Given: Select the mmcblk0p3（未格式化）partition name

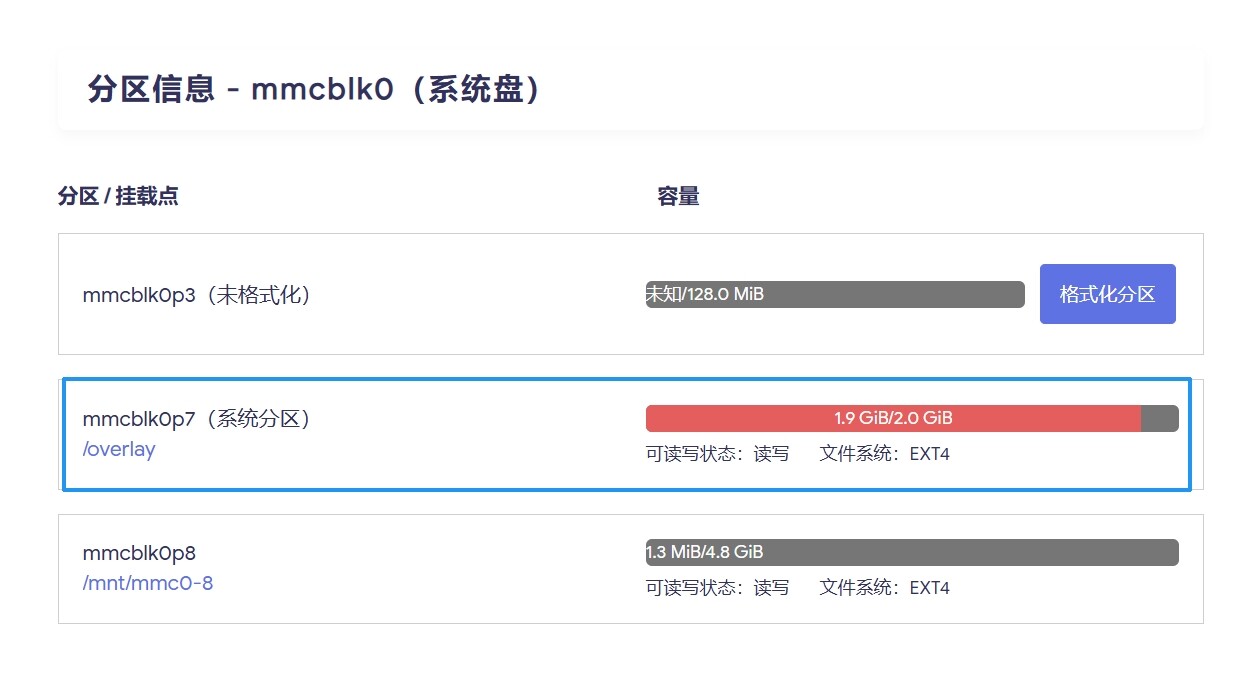Looking at the screenshot, I should 196,295.
